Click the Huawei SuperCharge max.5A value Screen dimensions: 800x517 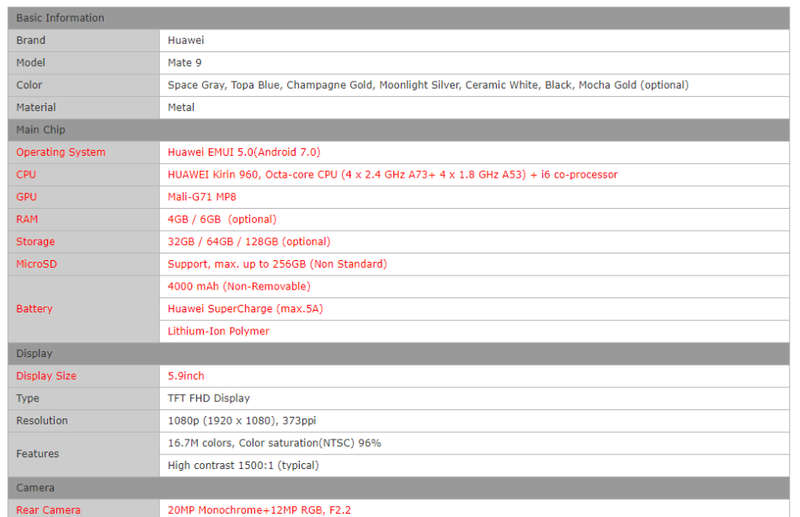pos(245,309)
